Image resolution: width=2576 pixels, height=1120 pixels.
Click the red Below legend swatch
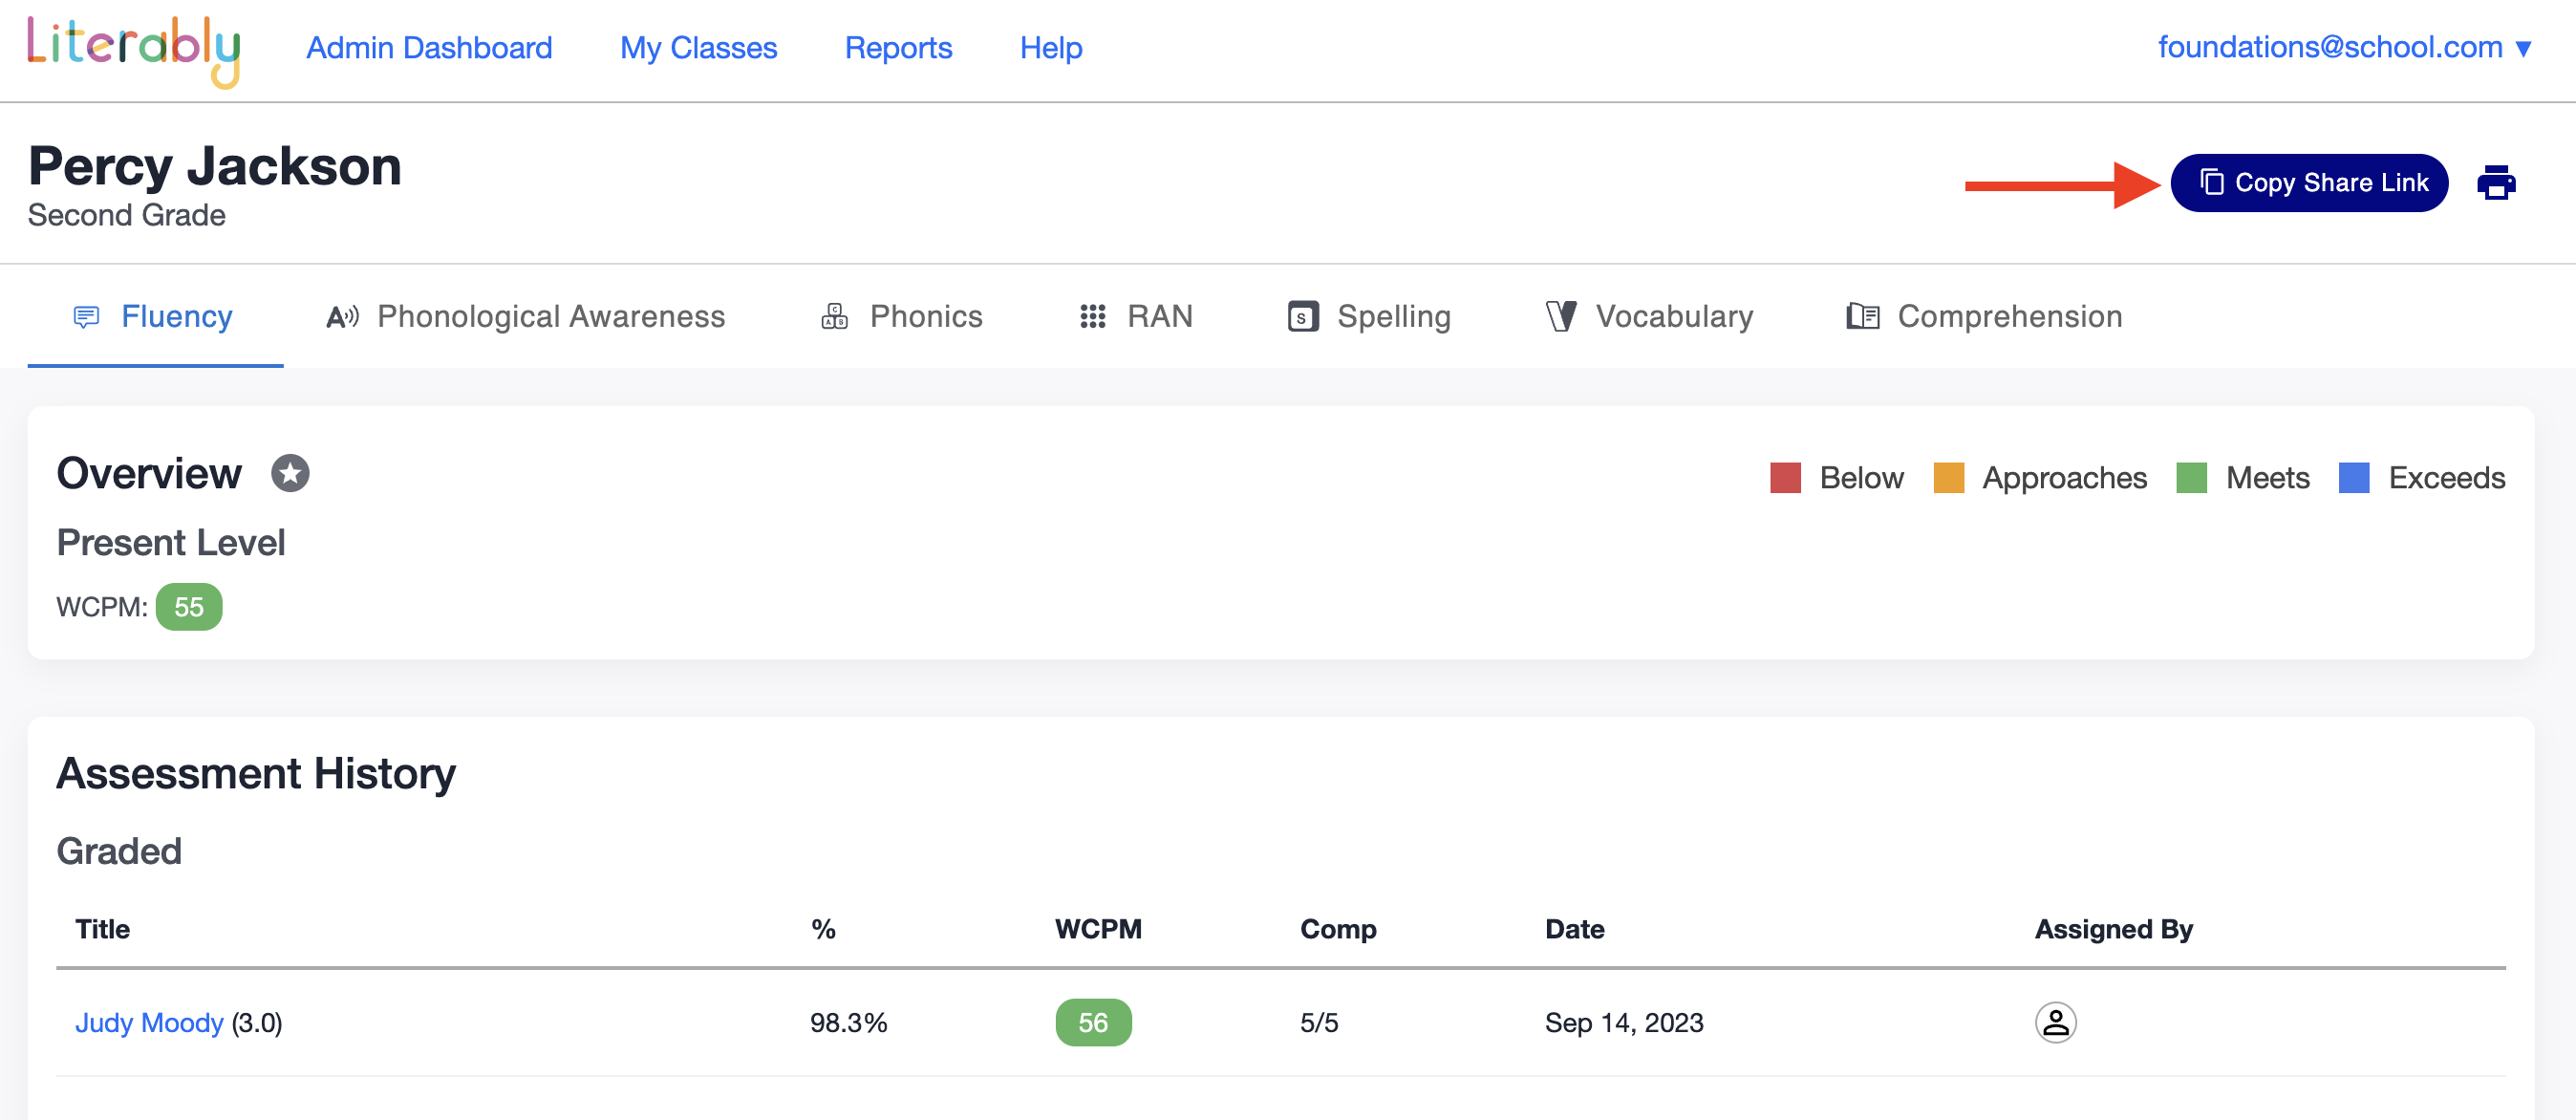pyautogui.click(x=1785, y=478)
